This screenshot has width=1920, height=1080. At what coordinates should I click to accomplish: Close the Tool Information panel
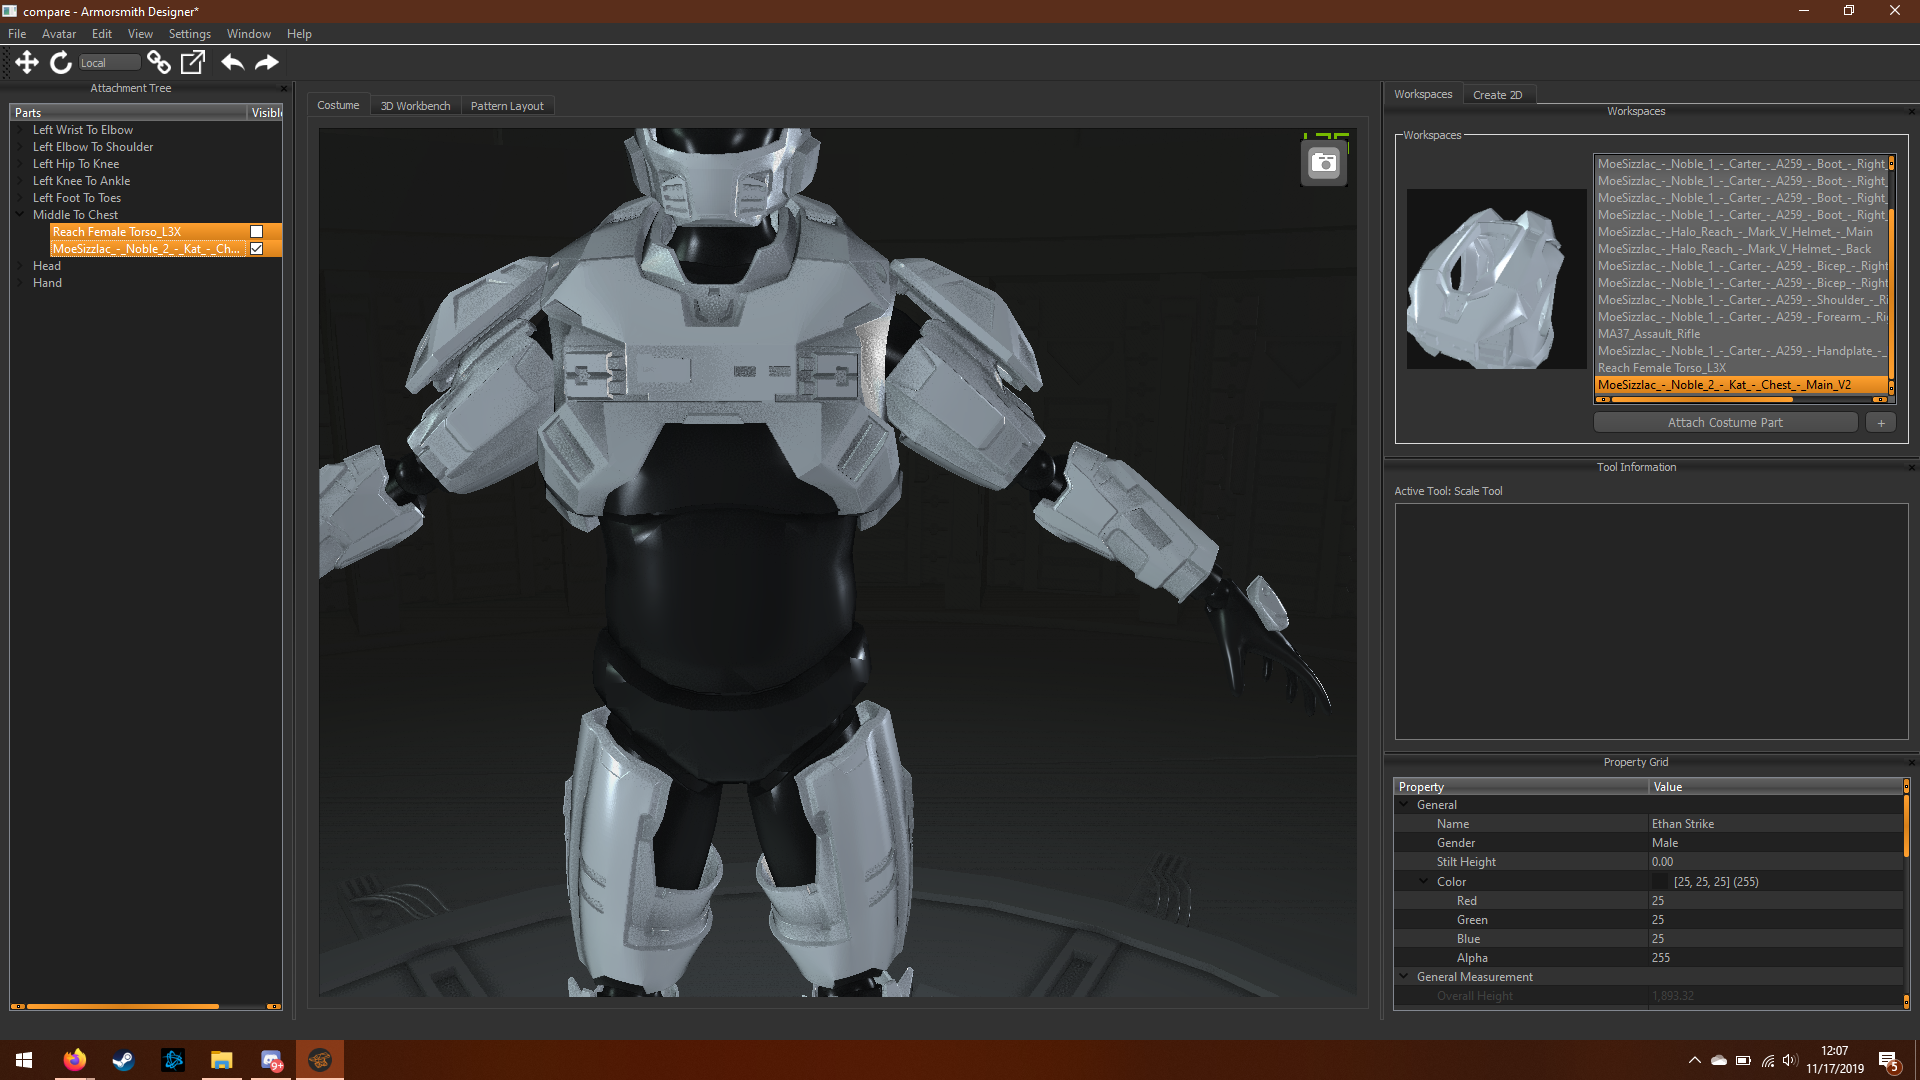(x=1912, y=467)
